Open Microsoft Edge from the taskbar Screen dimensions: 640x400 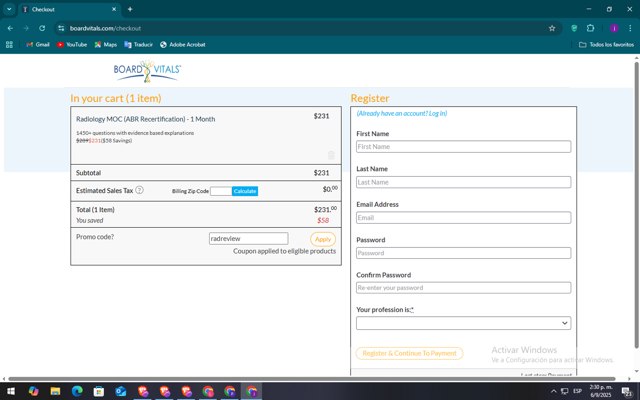[77, 391]
